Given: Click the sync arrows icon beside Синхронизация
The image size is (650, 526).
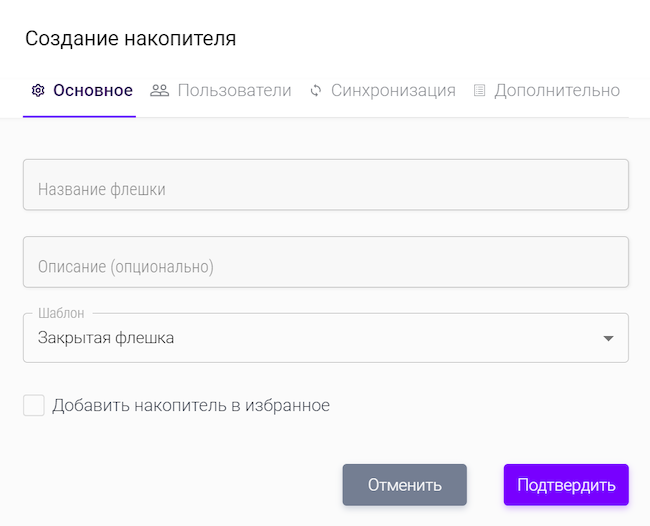Looking at the screenshot, I should [316, 90].
